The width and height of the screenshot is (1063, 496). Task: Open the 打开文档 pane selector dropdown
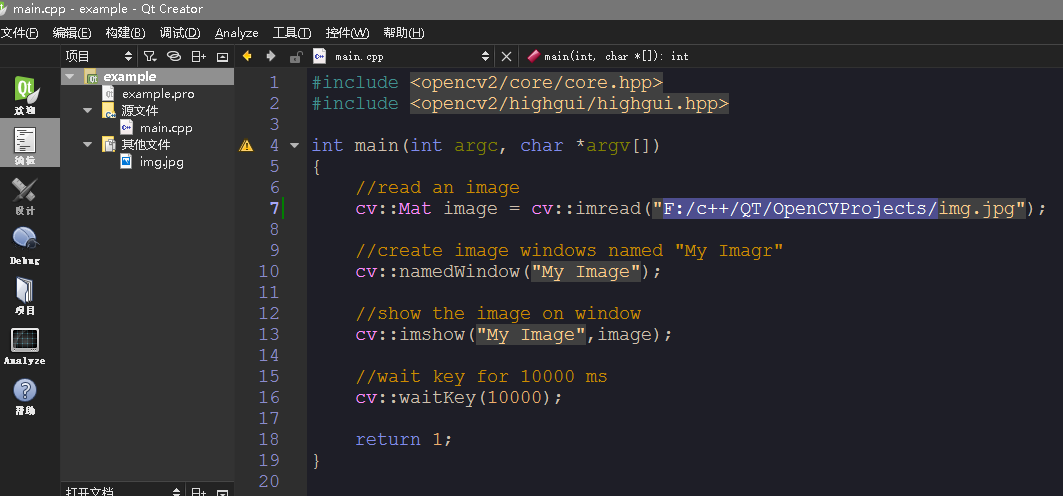click(122, 492)
